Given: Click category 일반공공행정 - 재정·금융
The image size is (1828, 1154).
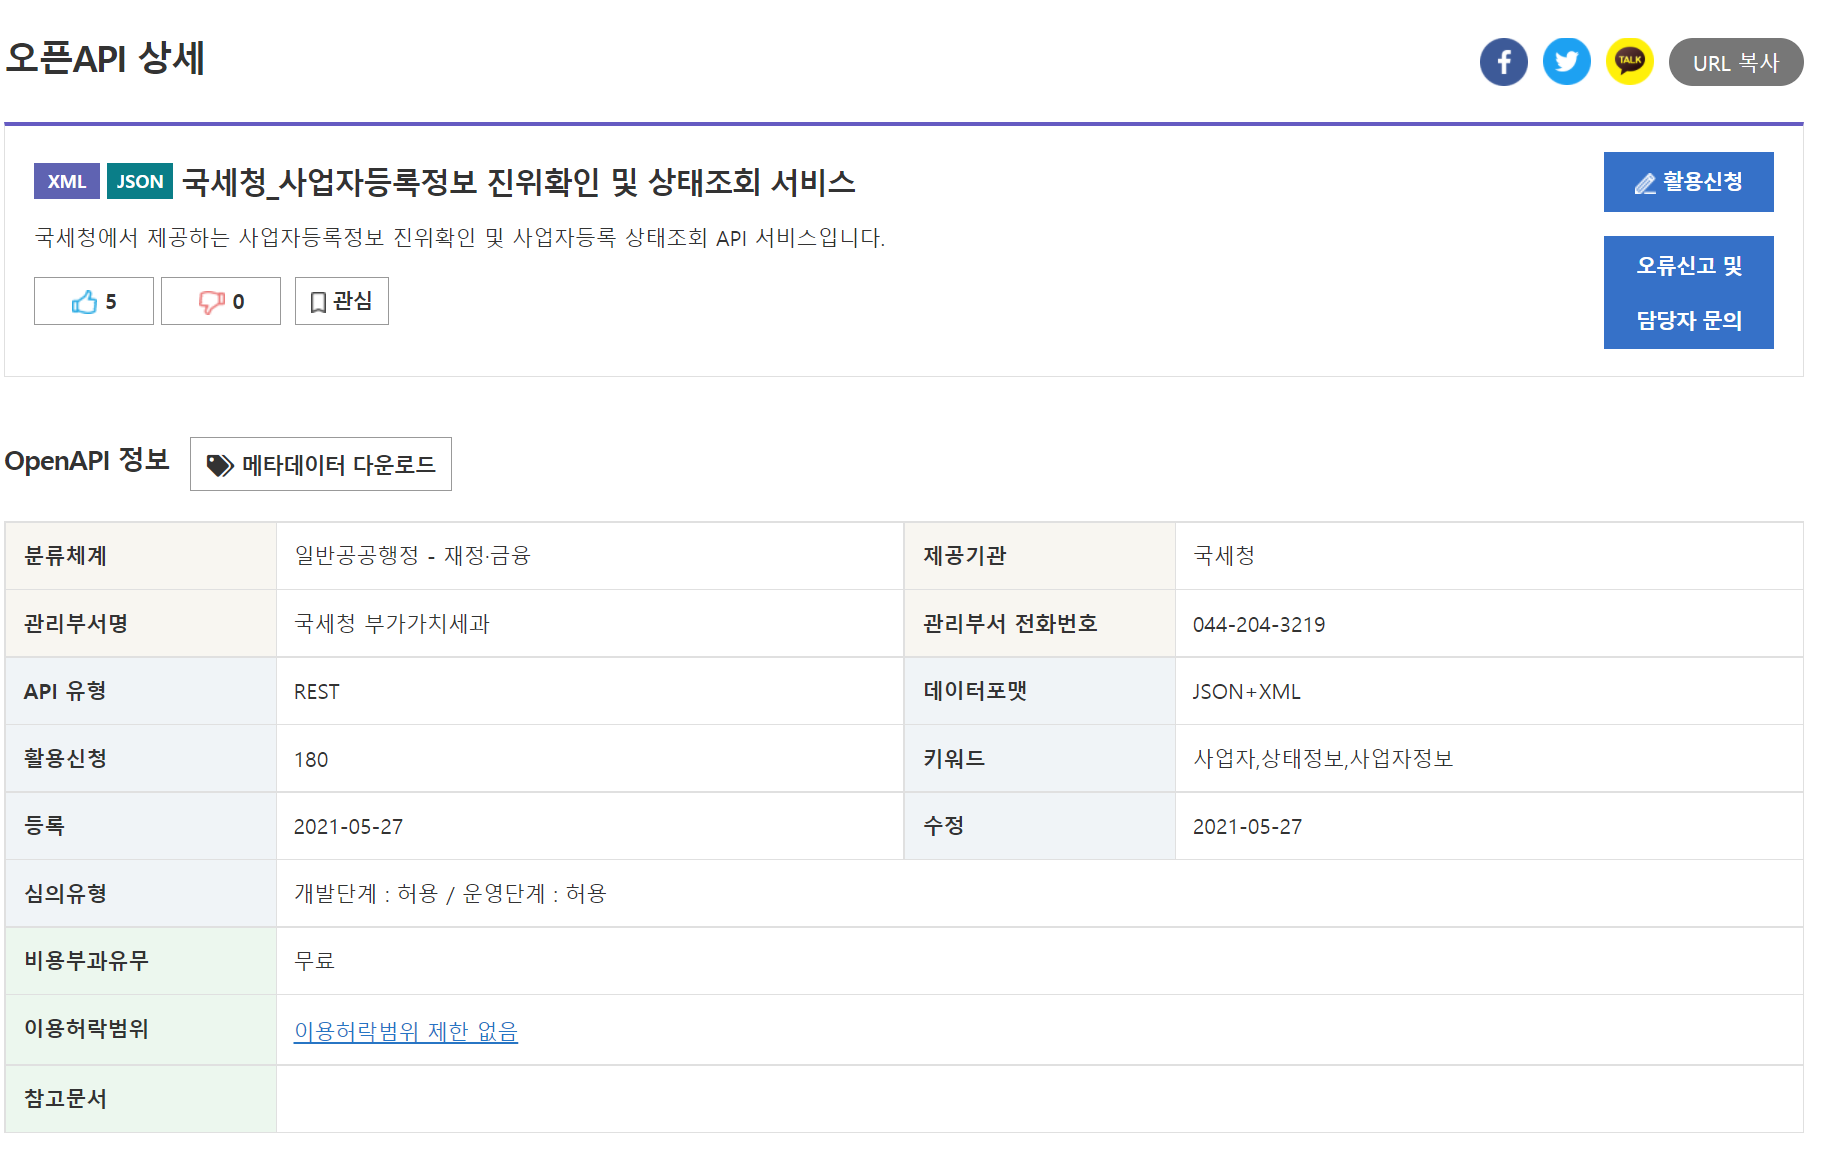Looking at the screenshot, I should (x=412, y=556).
